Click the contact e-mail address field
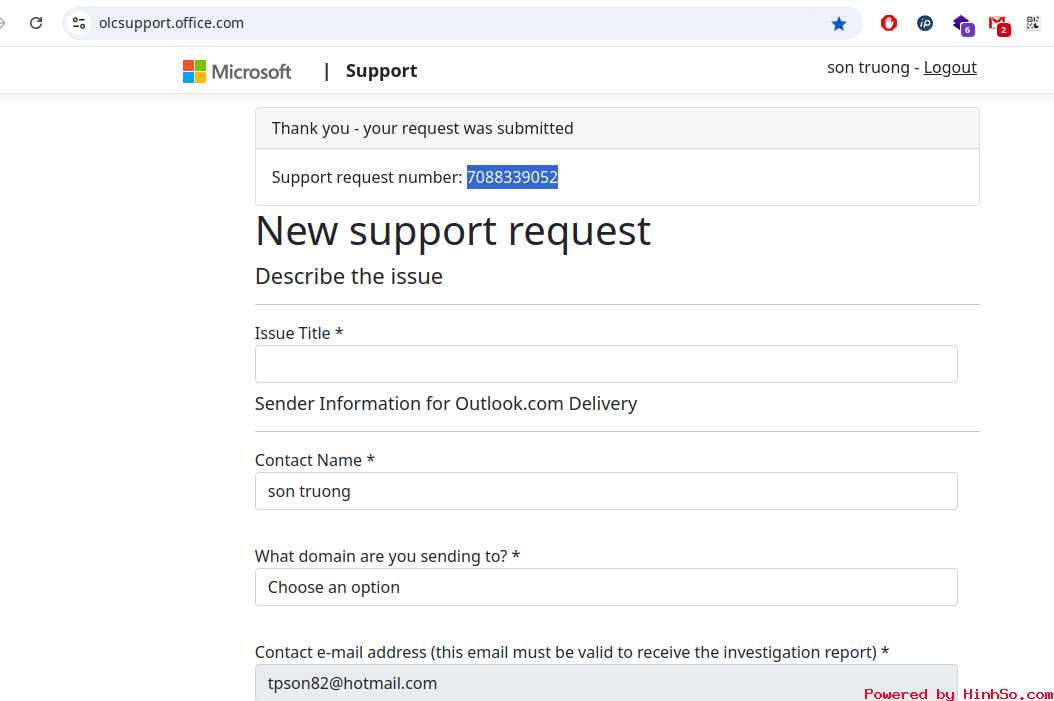This screenshot has height=701, width=1054. (x=606, y=683)
